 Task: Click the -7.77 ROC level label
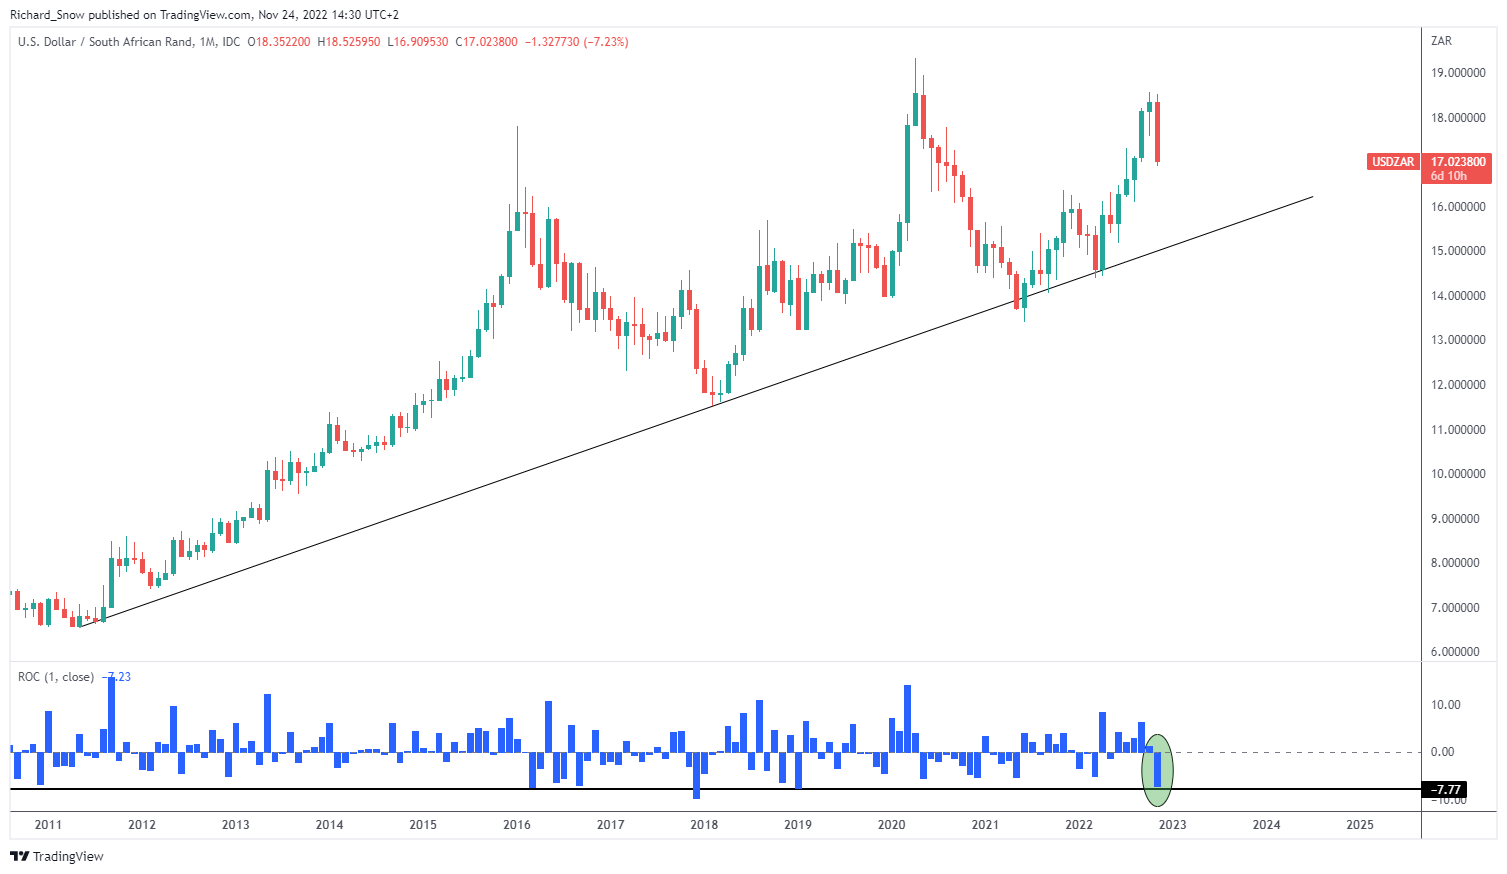coord(1446,790)
